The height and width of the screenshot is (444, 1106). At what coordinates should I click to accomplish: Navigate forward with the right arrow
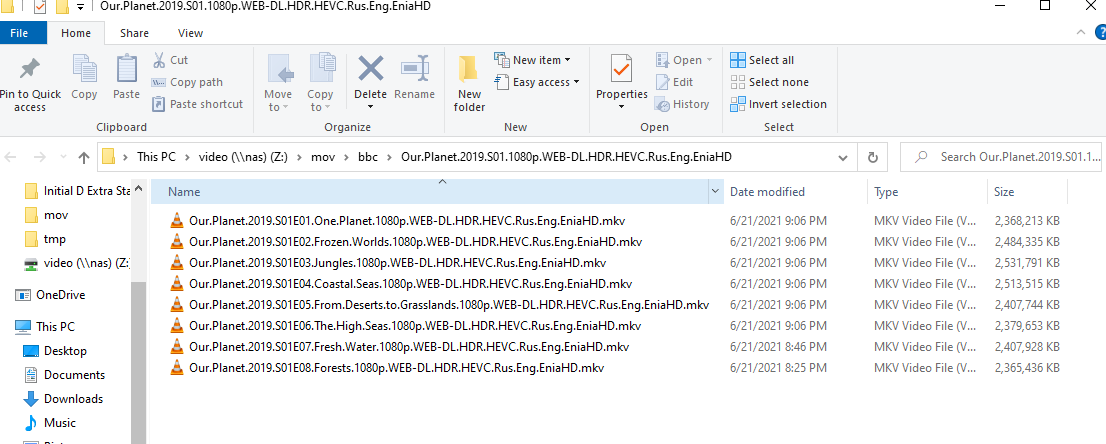click(40, 157)
